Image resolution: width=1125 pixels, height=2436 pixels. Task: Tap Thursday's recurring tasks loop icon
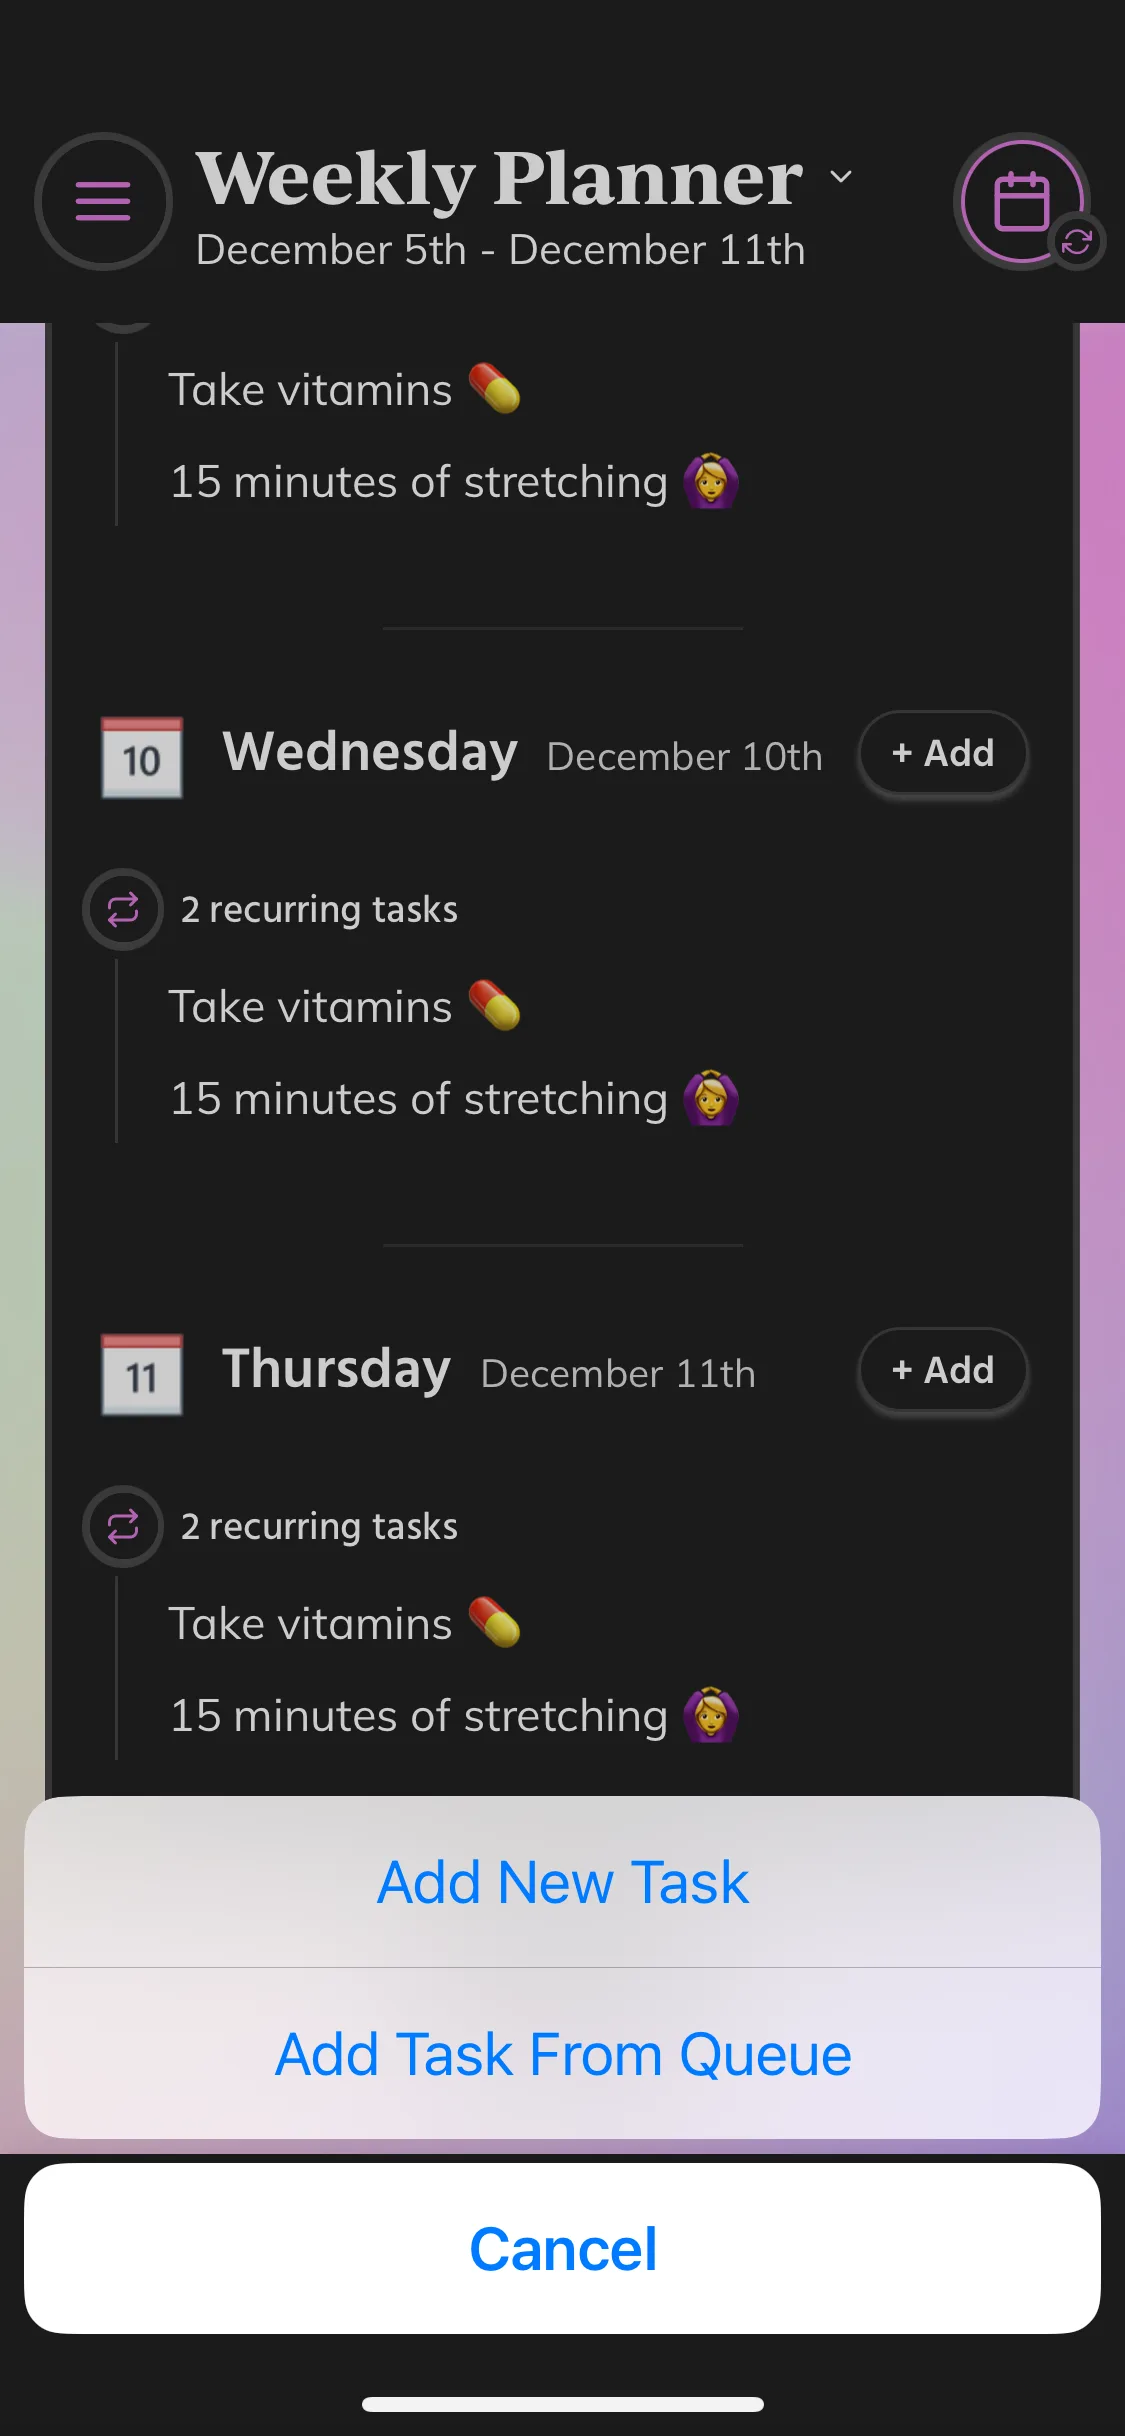point(123,1527)
